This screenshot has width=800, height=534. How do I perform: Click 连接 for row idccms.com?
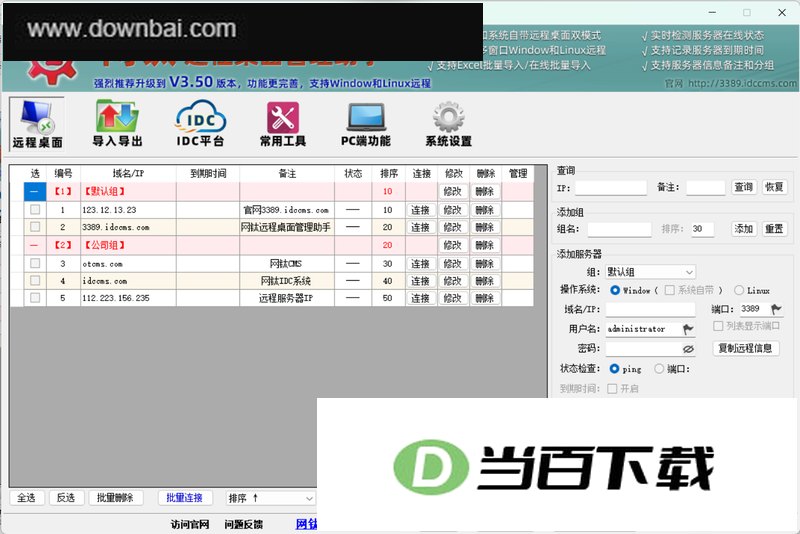click(x=421, y=281)
